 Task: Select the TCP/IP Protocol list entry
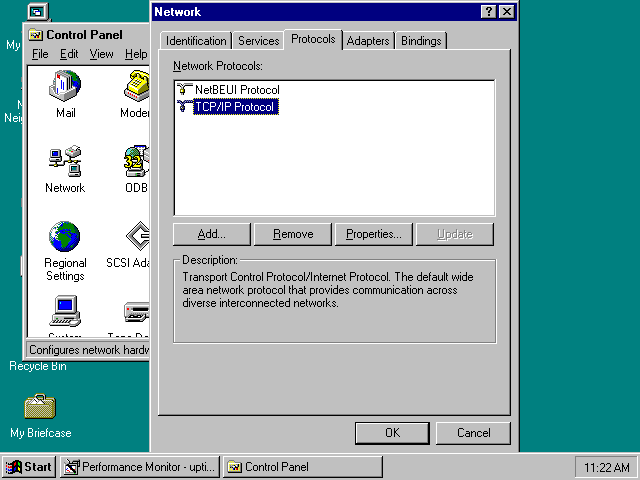pos(235,107)
